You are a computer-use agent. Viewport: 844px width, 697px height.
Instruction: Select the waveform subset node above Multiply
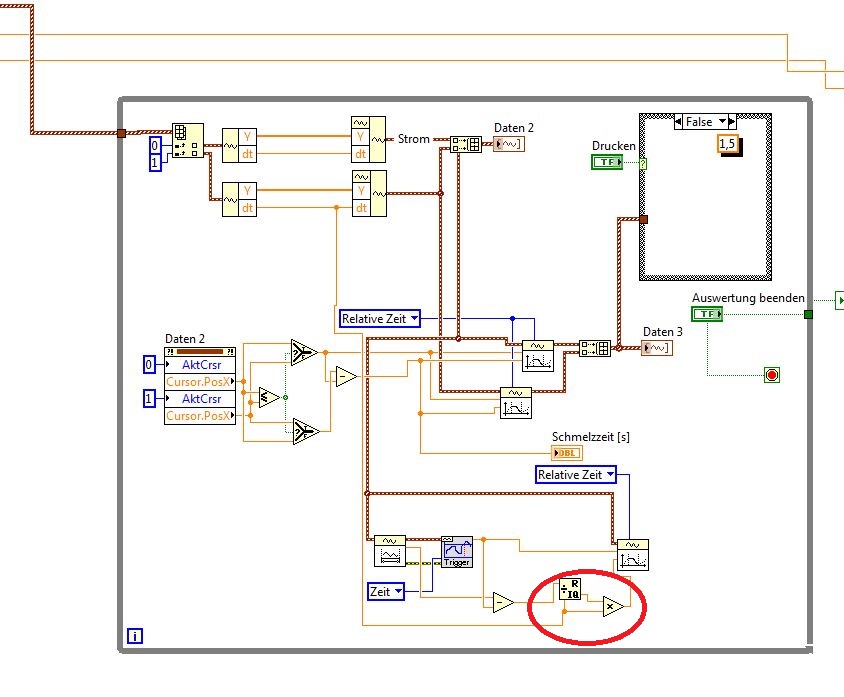click(x=632, y=555)
